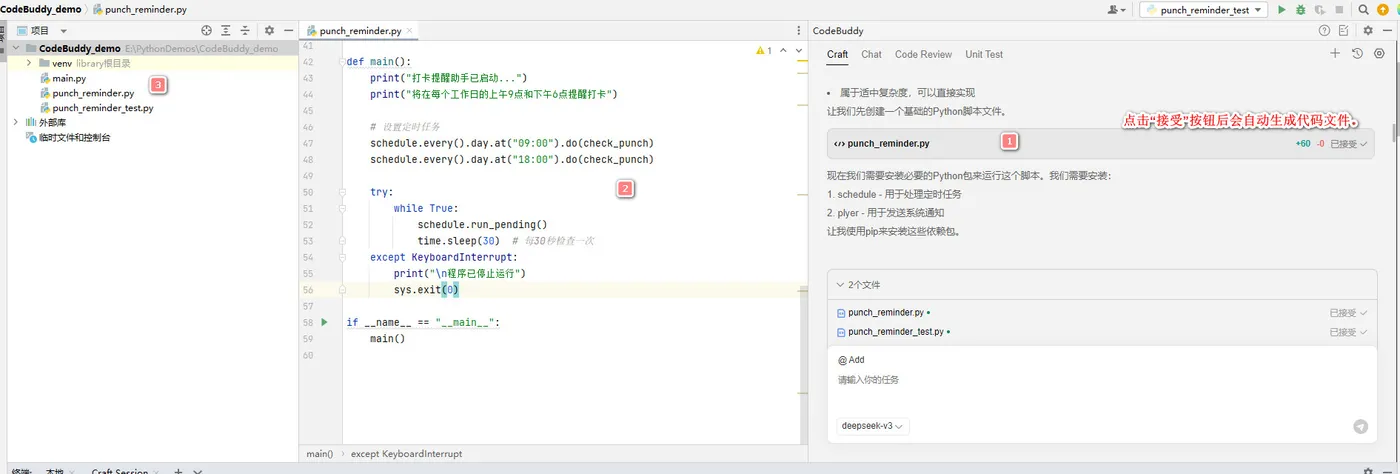Expand all items in the project tree

[226, 31]
